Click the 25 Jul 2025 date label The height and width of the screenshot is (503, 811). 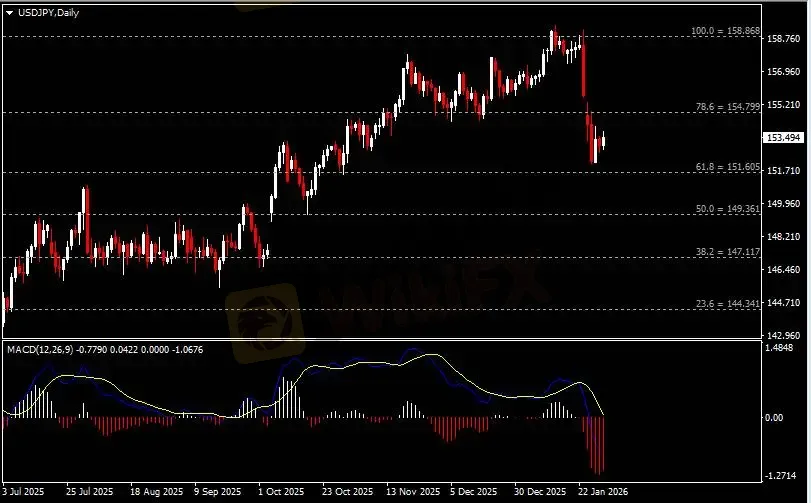pyautogui.click(x=89, y=491)
